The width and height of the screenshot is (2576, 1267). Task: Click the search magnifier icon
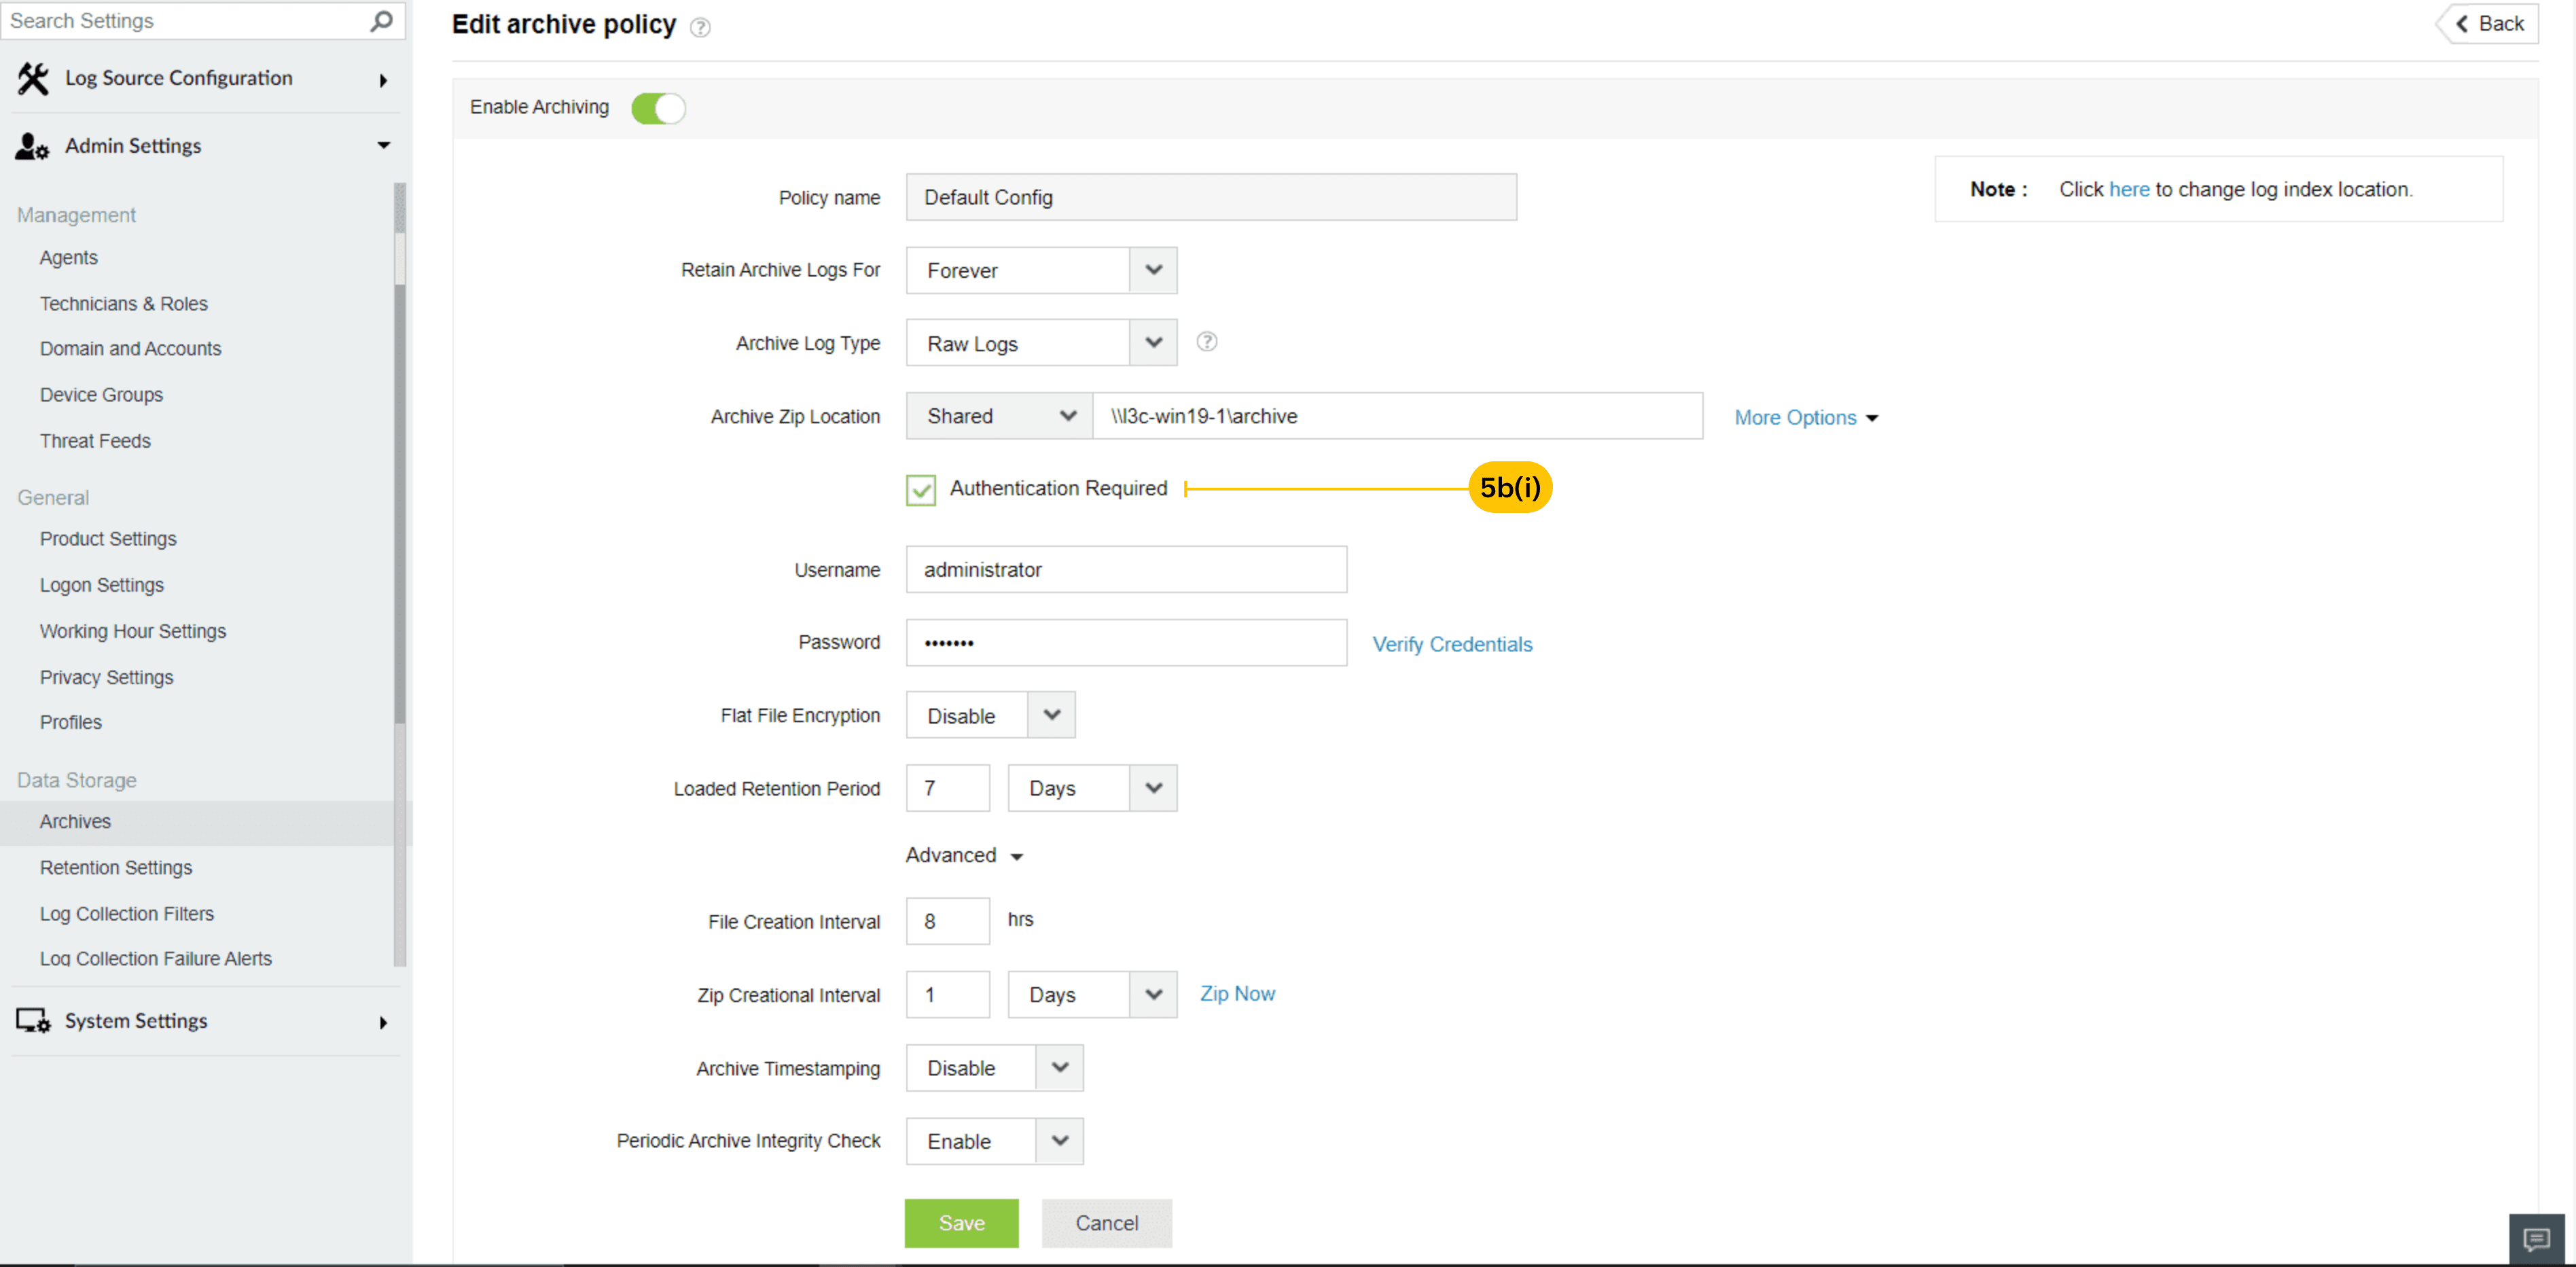click(381, 20)
